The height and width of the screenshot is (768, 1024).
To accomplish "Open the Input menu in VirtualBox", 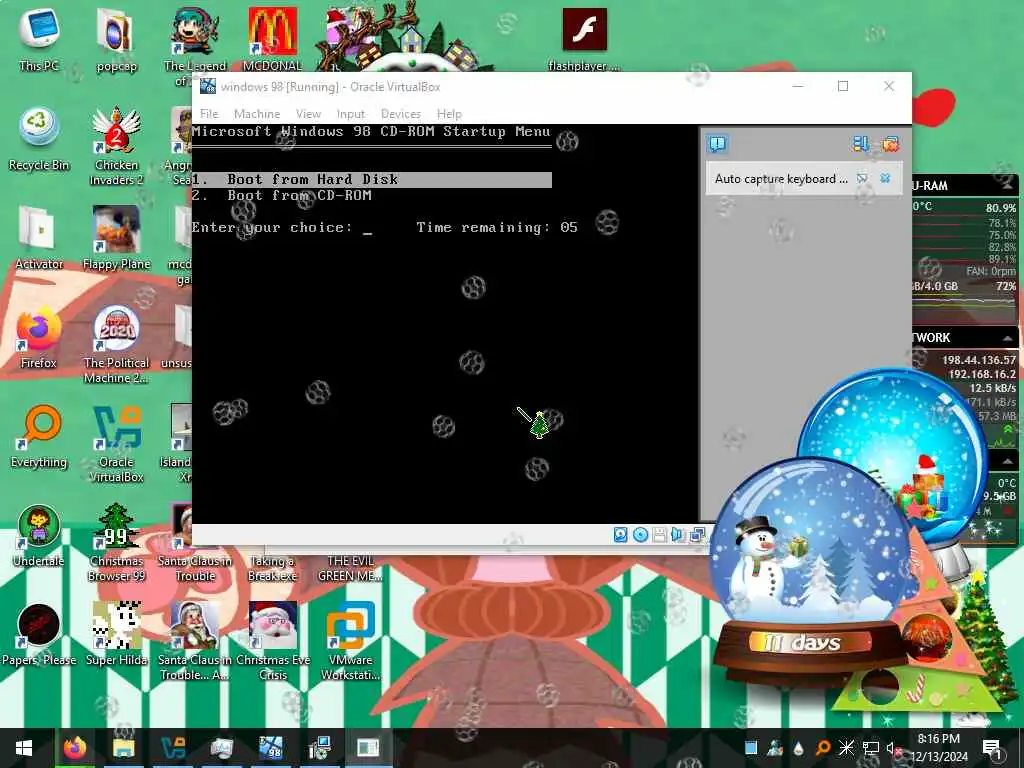I will pyautogui.click(x=351, y=114).
